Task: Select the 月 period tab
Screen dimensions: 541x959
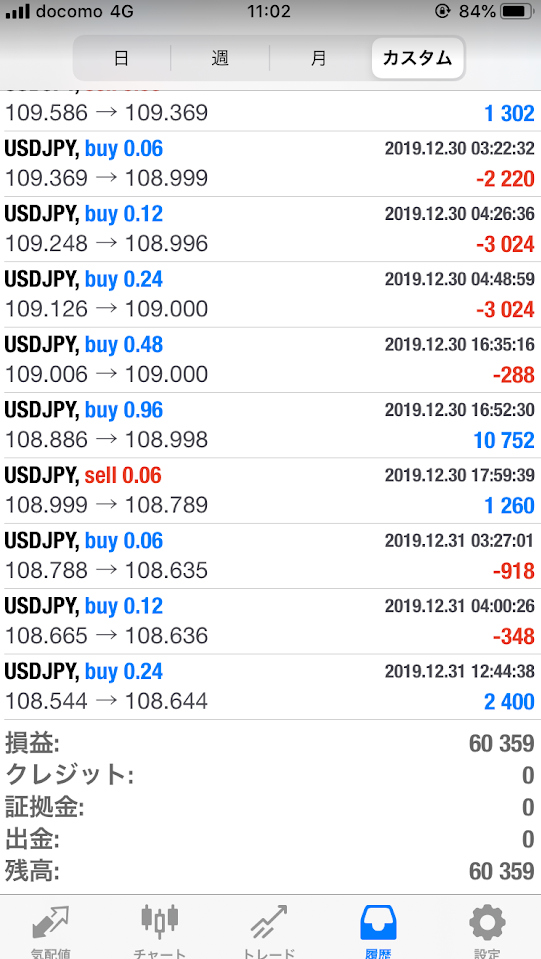Action: 318,59
